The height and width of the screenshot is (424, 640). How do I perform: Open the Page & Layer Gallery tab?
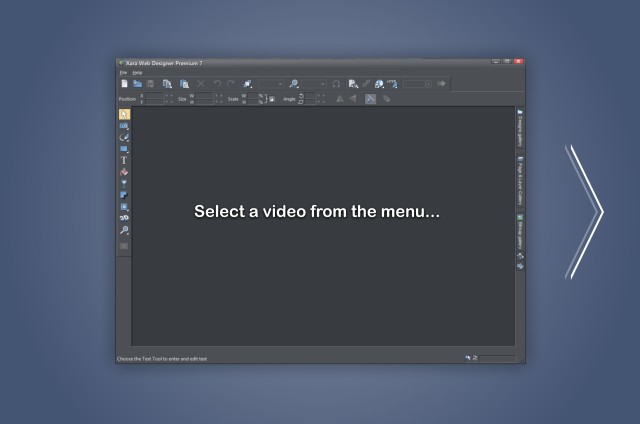tap(520, 180)
